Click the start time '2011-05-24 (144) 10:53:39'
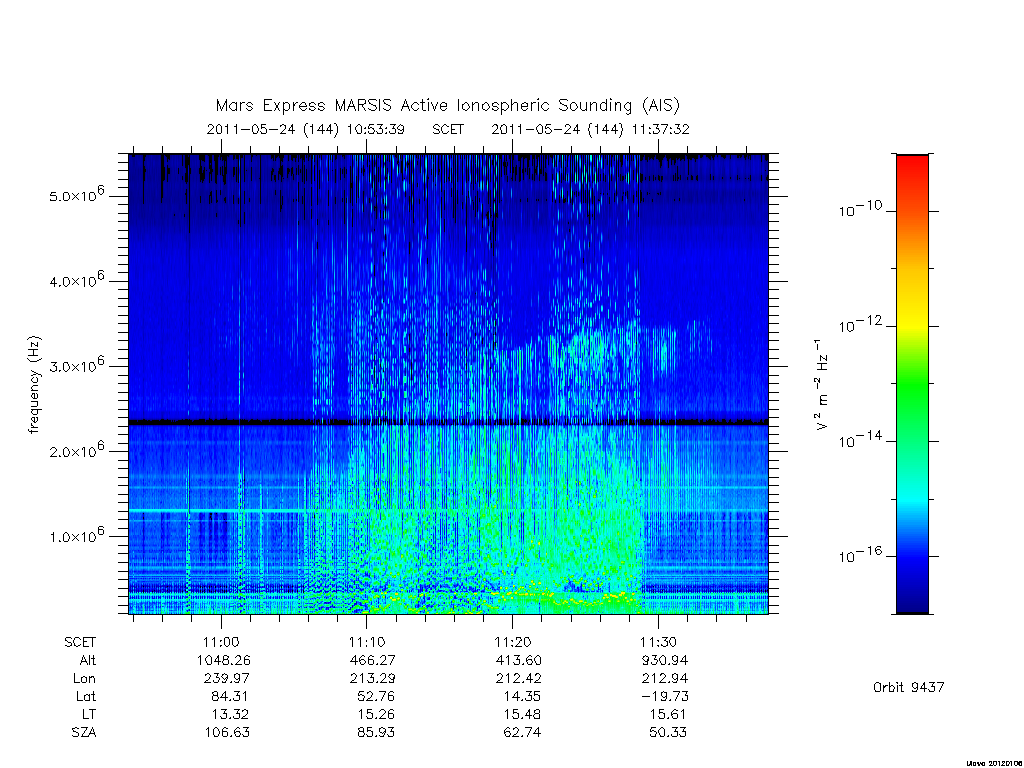Viewport: 1024px width, 768px height. pyautogui.click(x=306, y=129)
